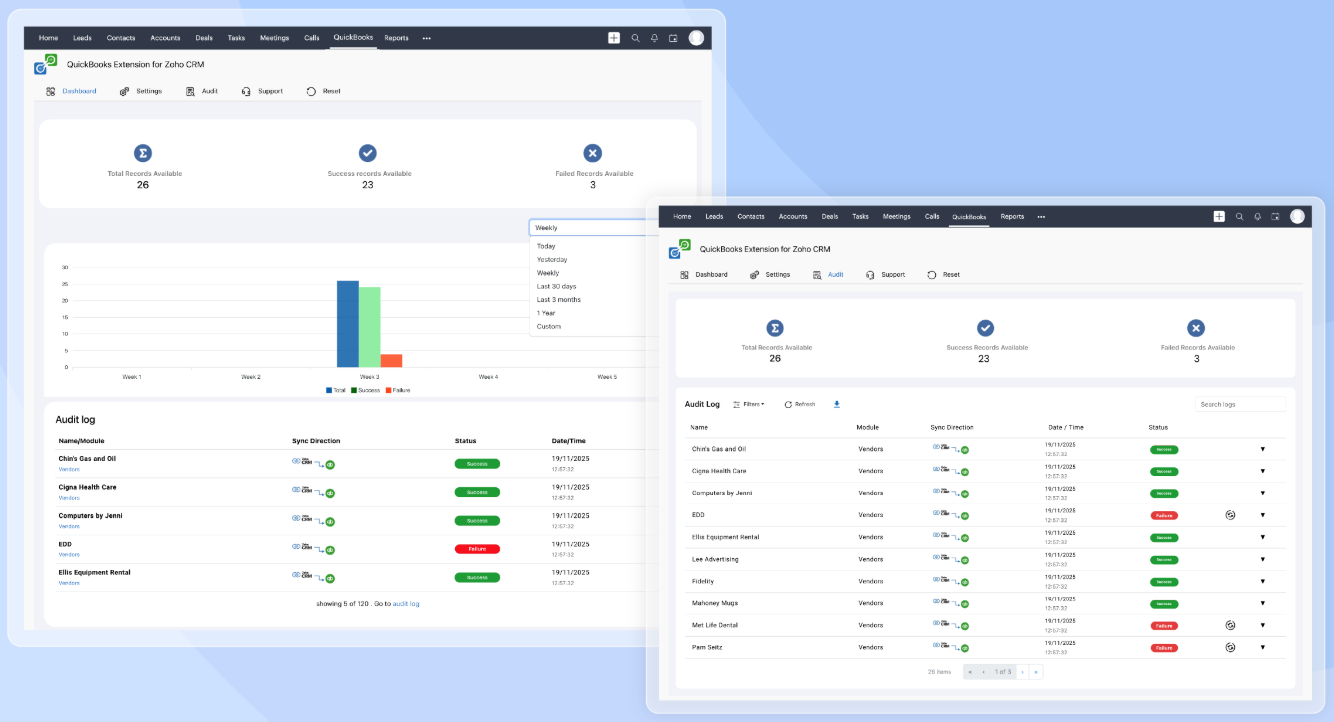Click "Met Life Dental" name in Audit table

coord(713,625)
